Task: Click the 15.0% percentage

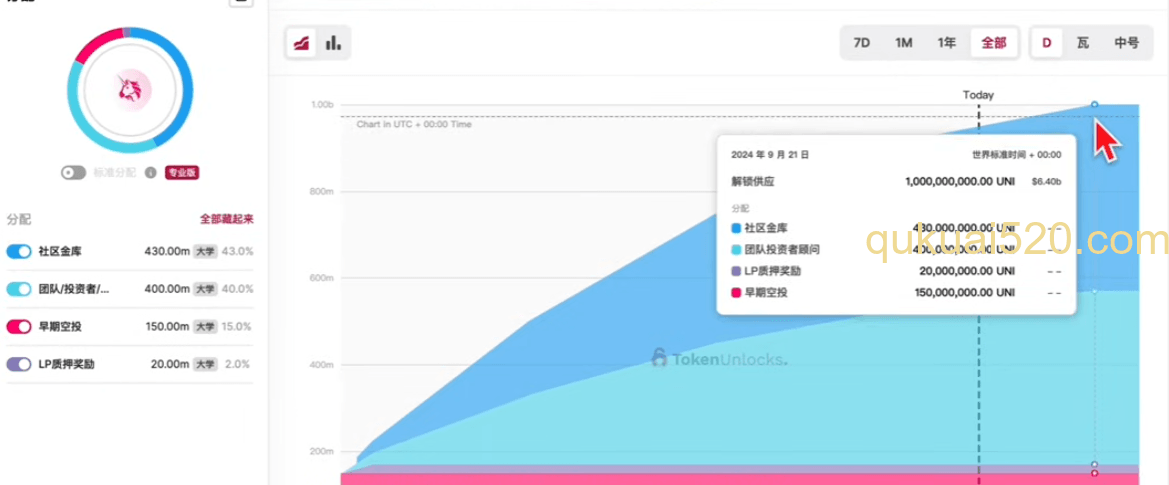Action: (x=238, y=326)
